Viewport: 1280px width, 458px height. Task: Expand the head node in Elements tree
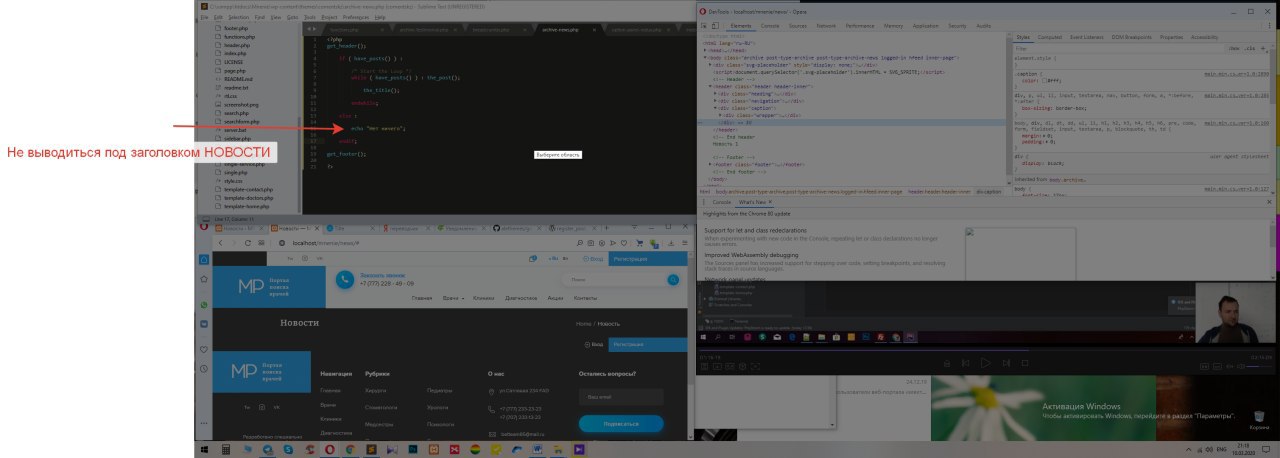coord(705,50)
